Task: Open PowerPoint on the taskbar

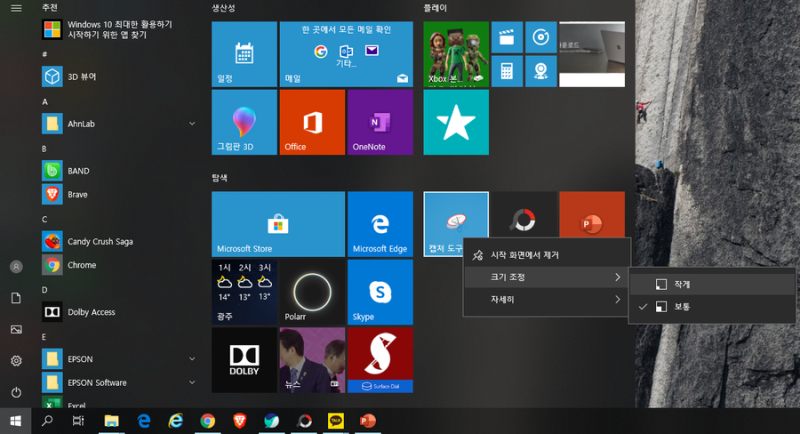Action: tap(367, 421)
